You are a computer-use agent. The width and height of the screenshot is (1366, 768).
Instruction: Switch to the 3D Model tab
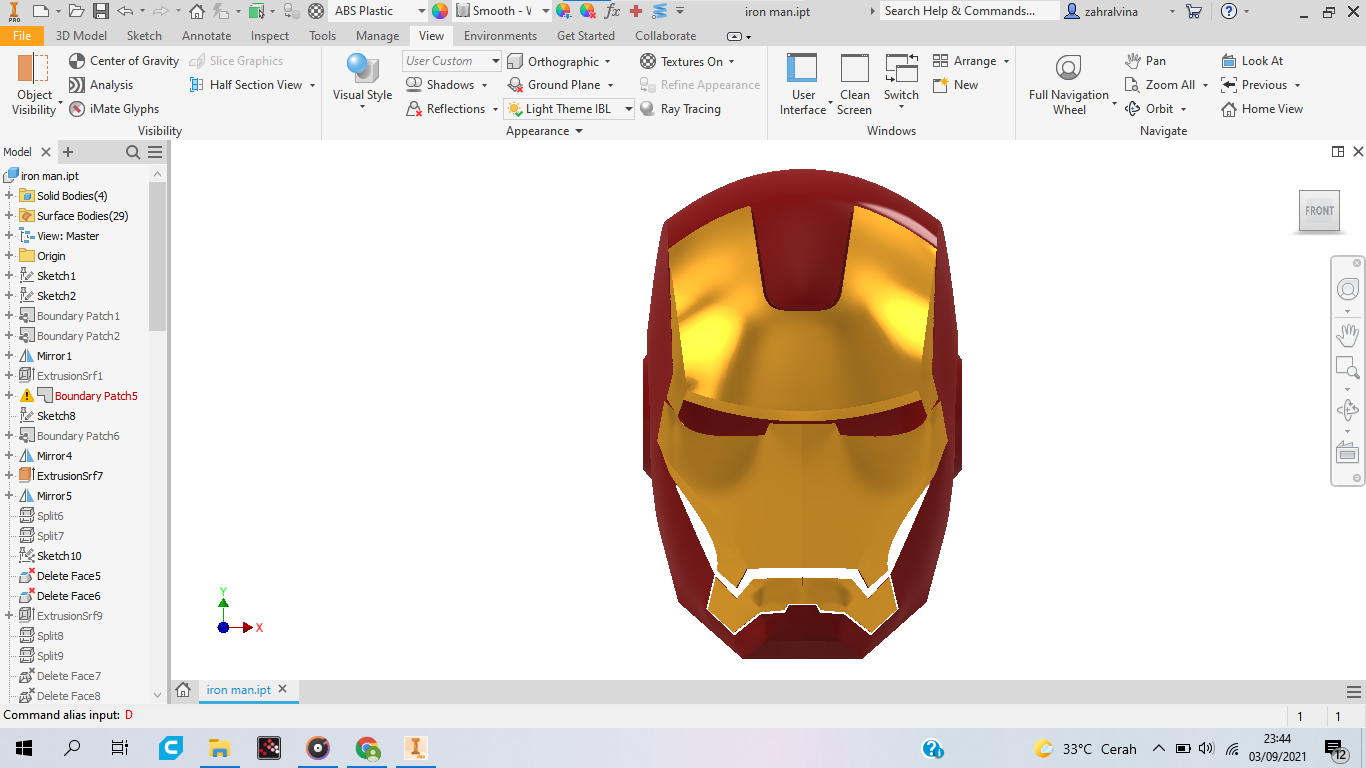tap(81, 36)
